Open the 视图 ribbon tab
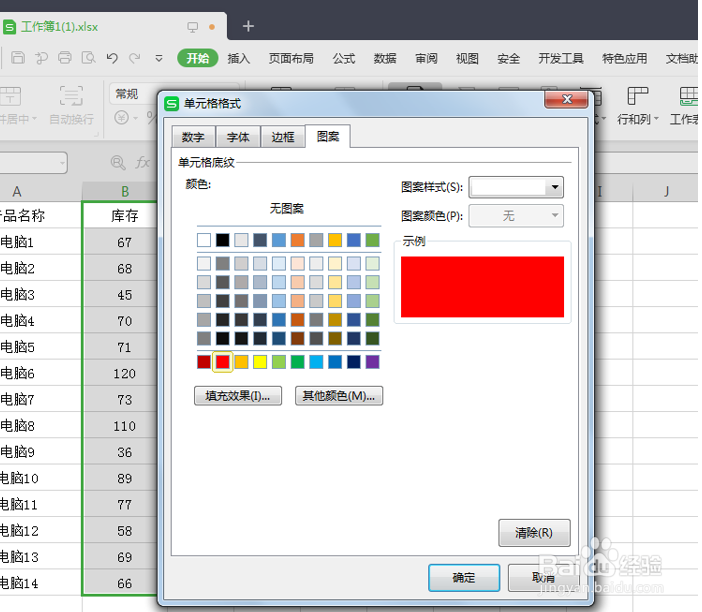 [x=467, y=58]
